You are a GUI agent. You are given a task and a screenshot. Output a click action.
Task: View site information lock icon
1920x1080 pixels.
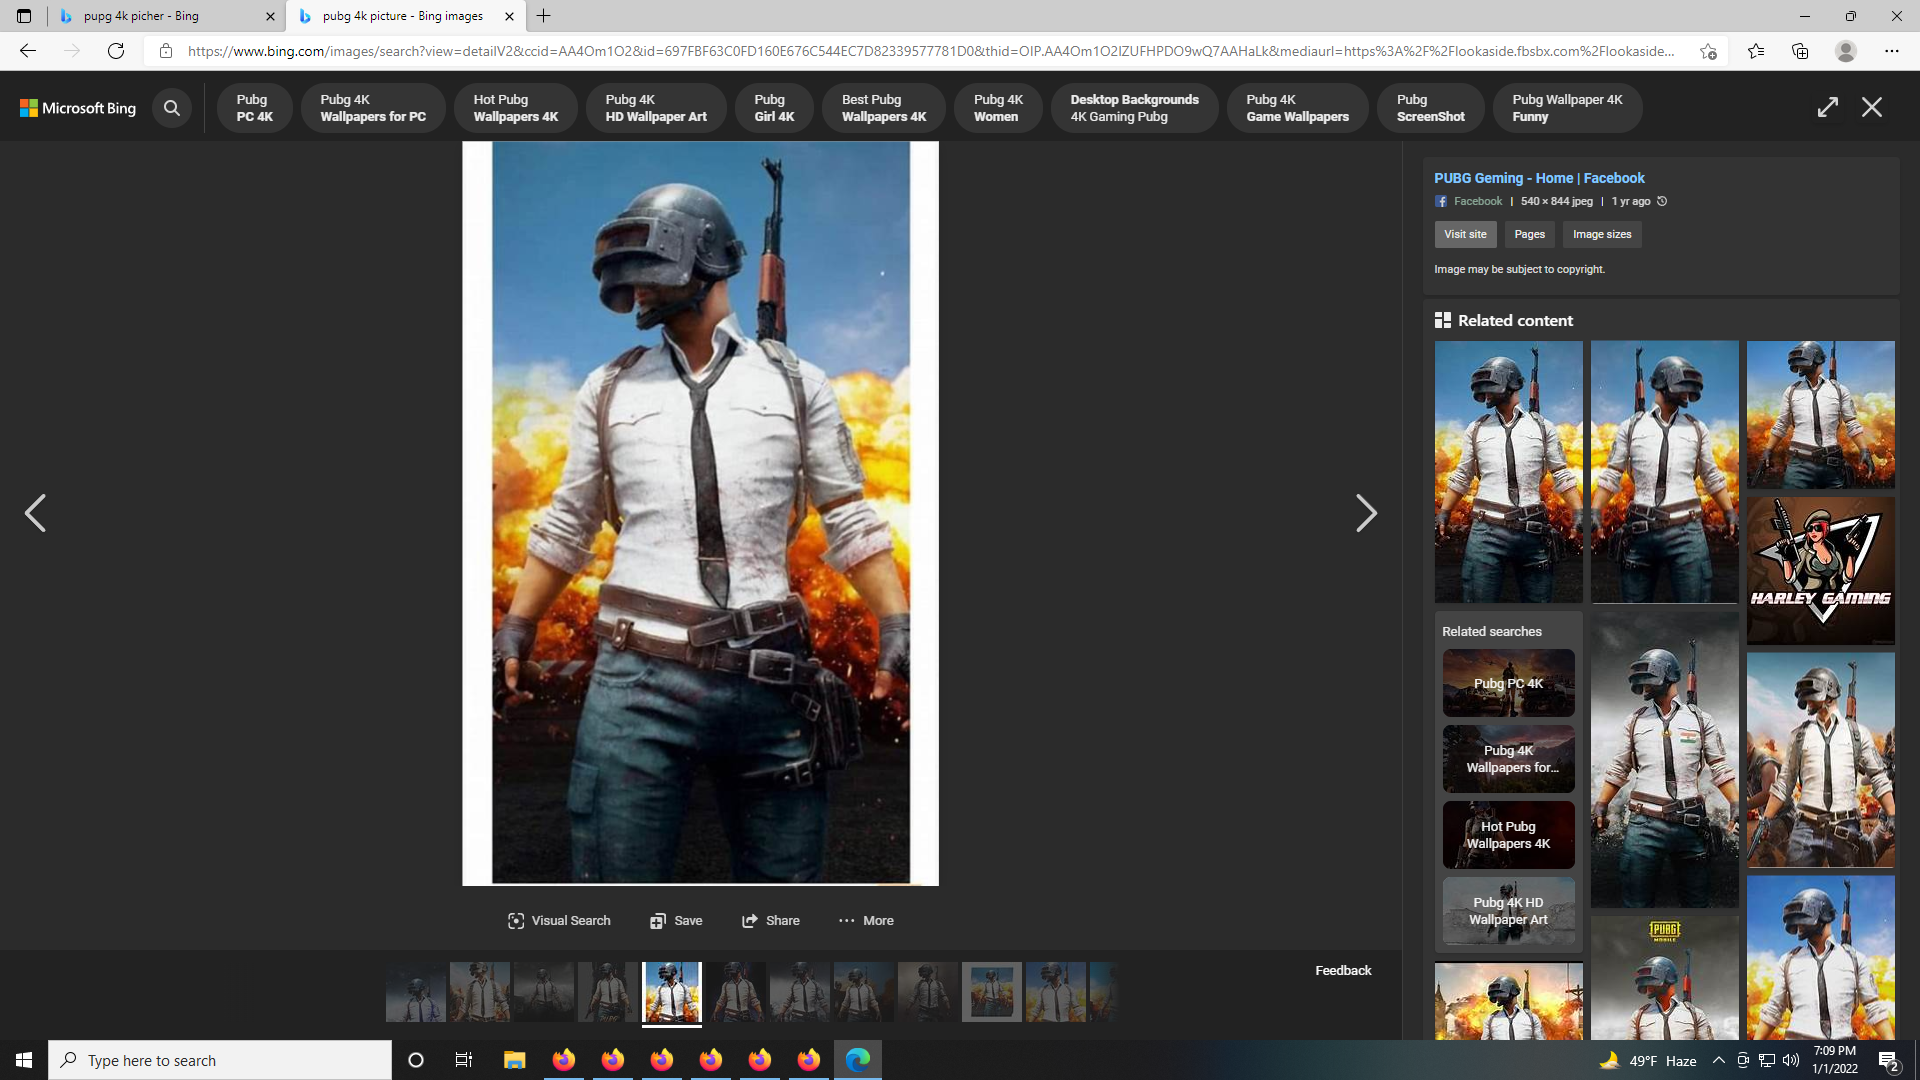pyautogui.click(x=166, y=51)
